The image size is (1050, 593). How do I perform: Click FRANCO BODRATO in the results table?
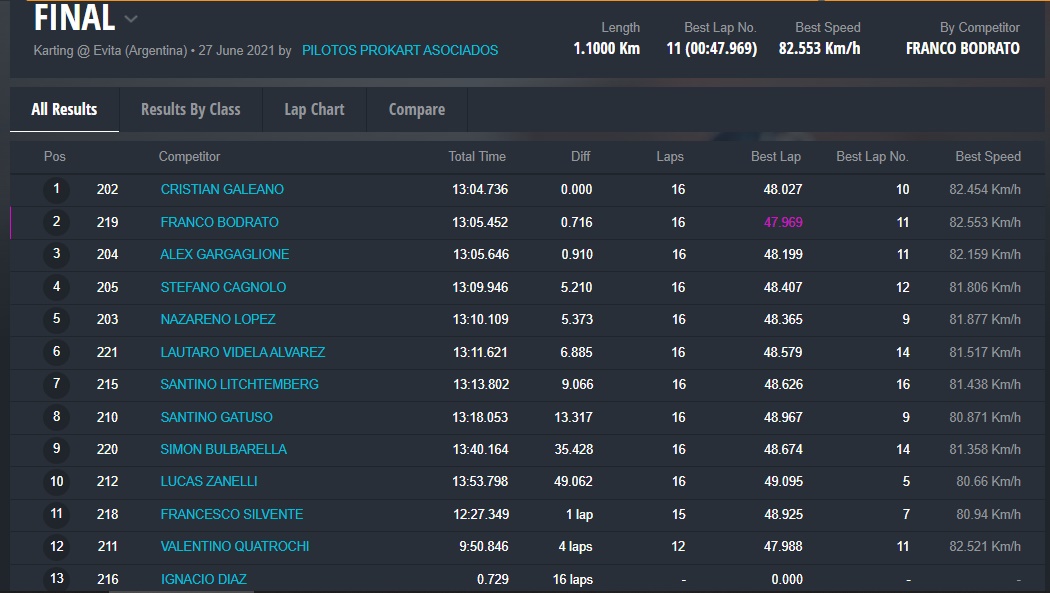point(219,222)
